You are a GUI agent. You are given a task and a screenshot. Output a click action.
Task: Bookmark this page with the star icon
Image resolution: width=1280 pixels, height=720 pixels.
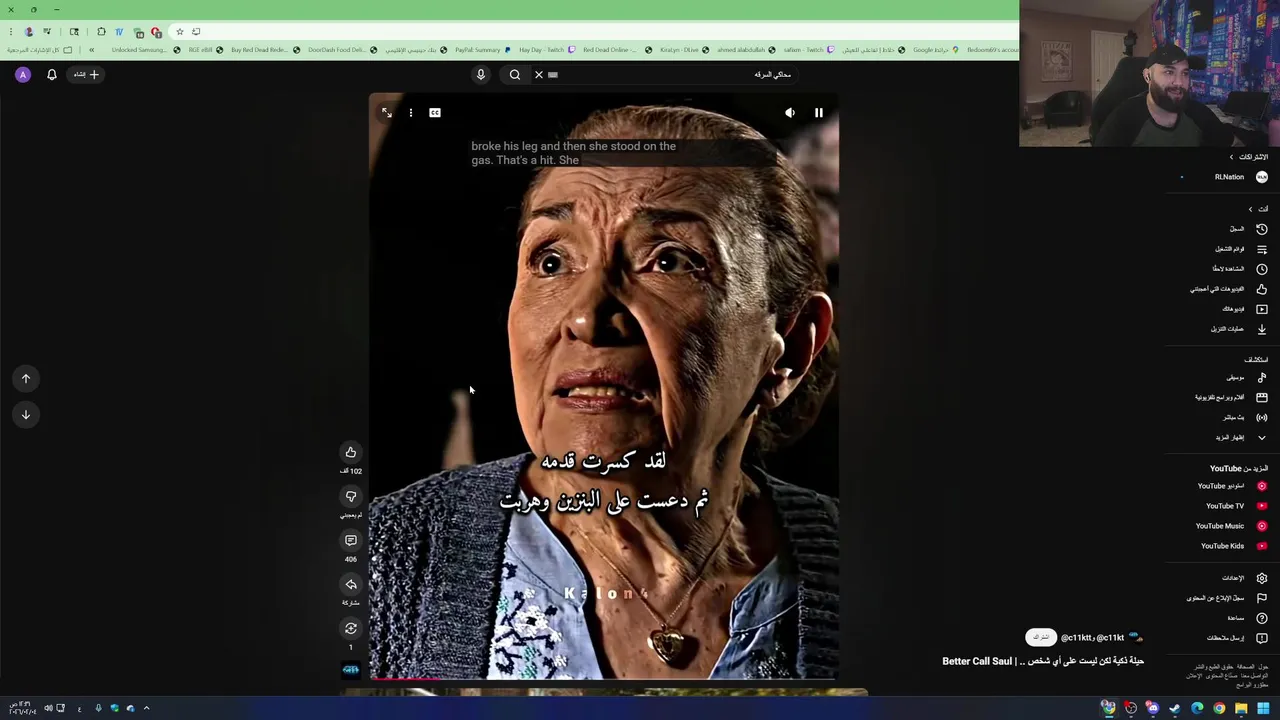pos(180,32)
